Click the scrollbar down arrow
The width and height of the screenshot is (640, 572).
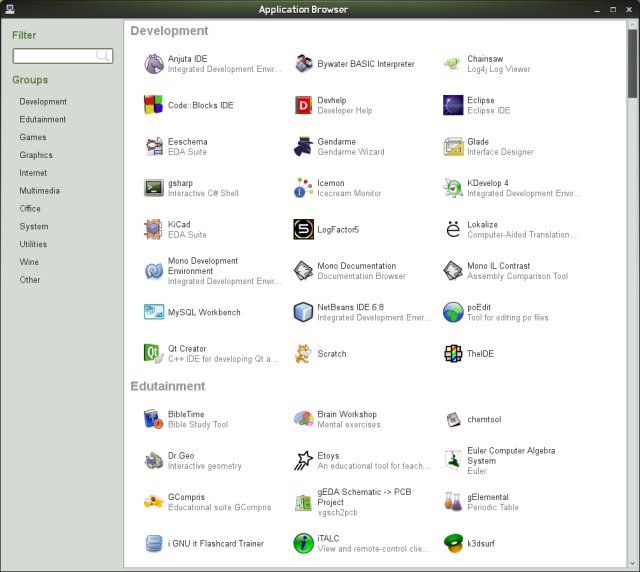[632, 563]
